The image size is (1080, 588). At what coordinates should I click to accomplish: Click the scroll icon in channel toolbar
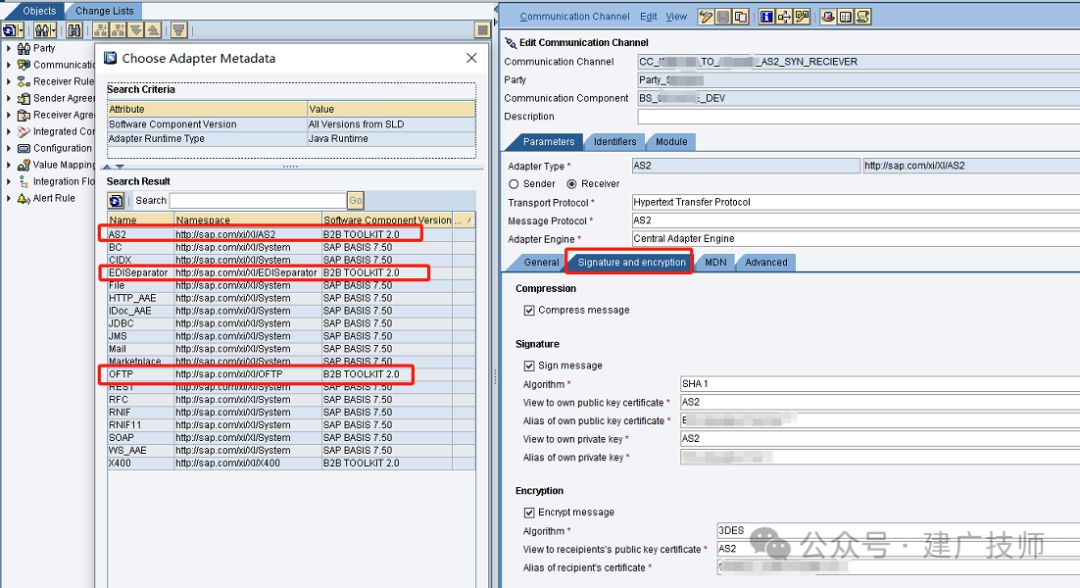pyautogui.click(x=864, y=17)
